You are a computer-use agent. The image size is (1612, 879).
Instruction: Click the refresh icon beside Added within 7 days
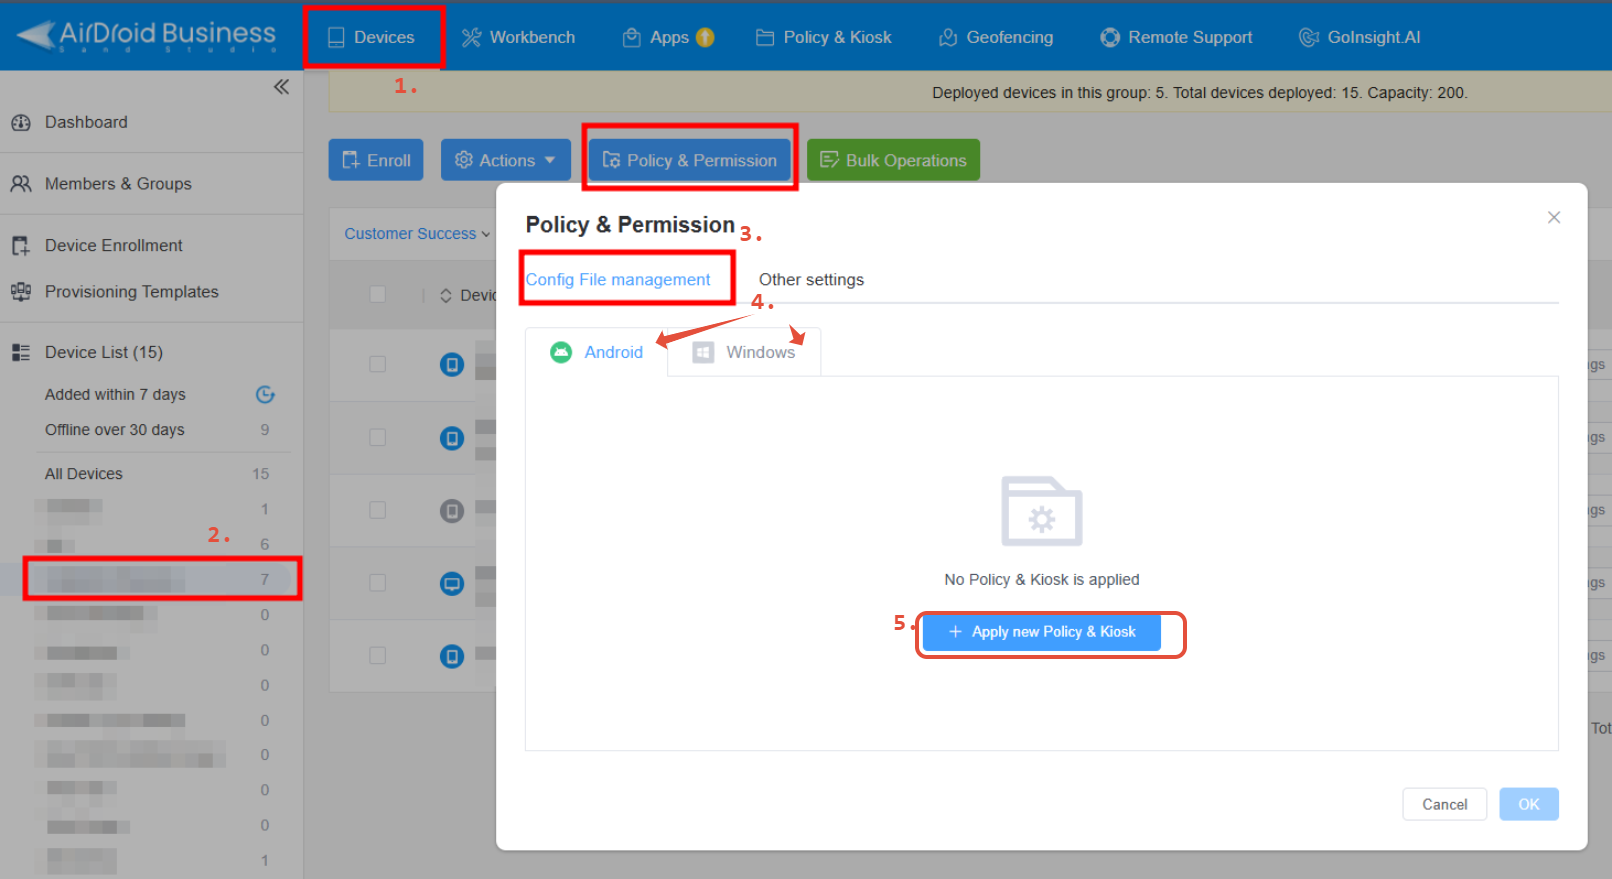click(x=265, y=394)
